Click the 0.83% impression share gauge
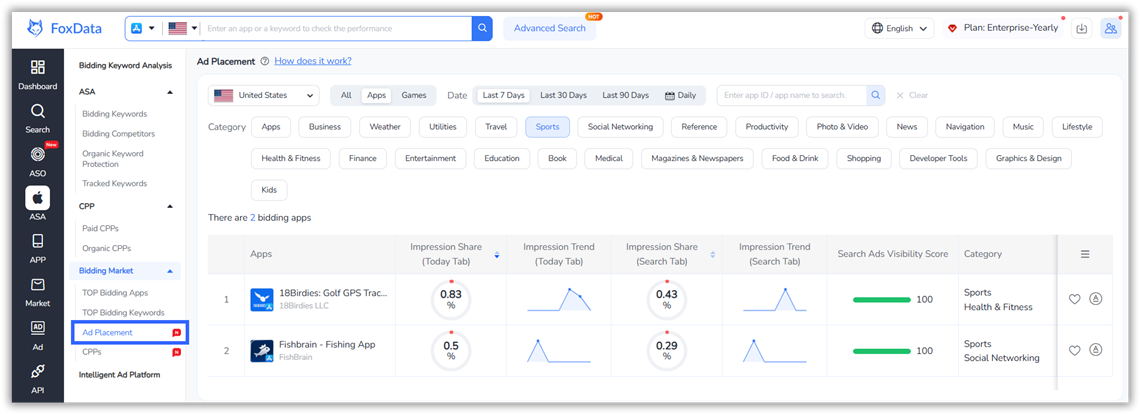Viewport: 1140px width, 414px height. tap(451, 300)
